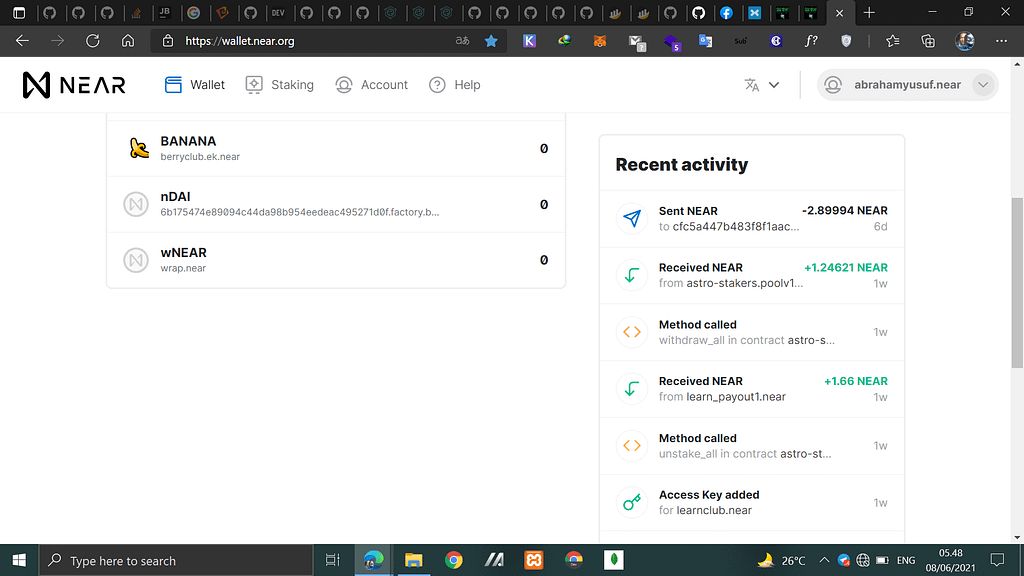Click the key icon for learnclub.near

(x=632, y=502)
